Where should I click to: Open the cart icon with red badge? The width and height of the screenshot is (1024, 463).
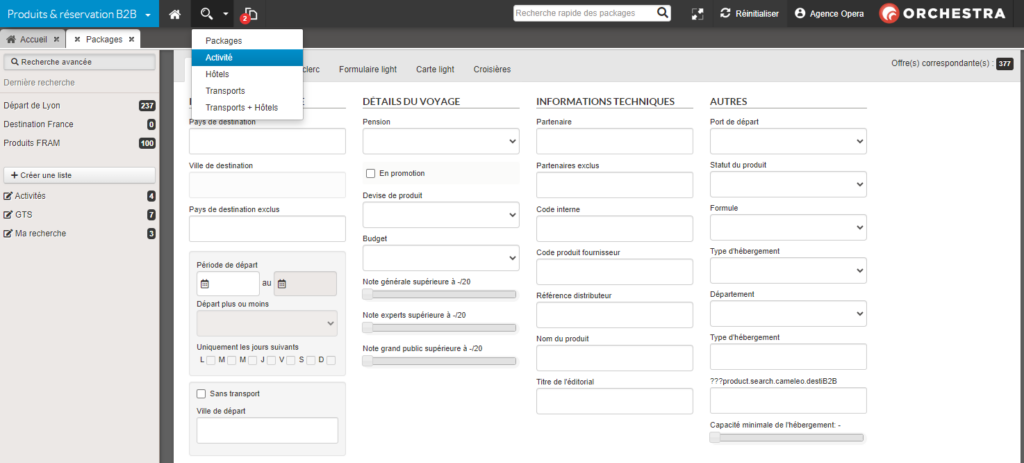point(250,14)
